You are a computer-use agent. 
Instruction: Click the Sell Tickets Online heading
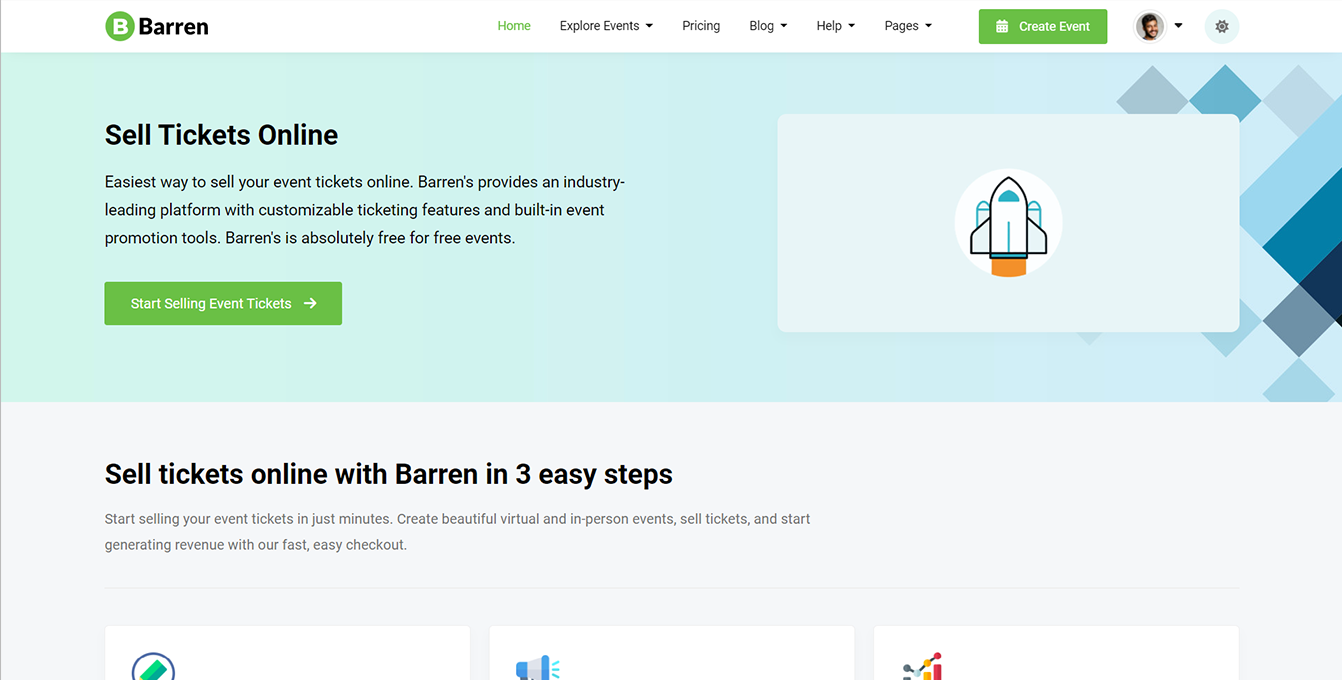point(221,135)
